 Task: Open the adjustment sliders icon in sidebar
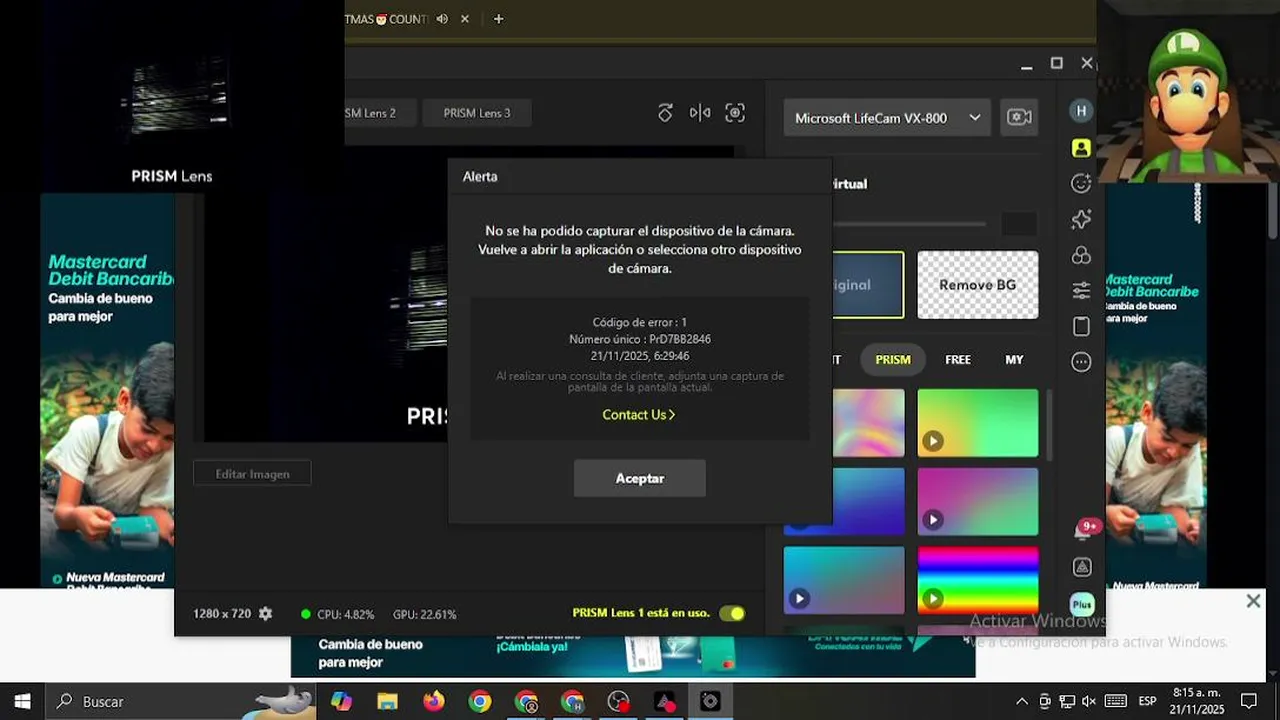point(1081,291)
